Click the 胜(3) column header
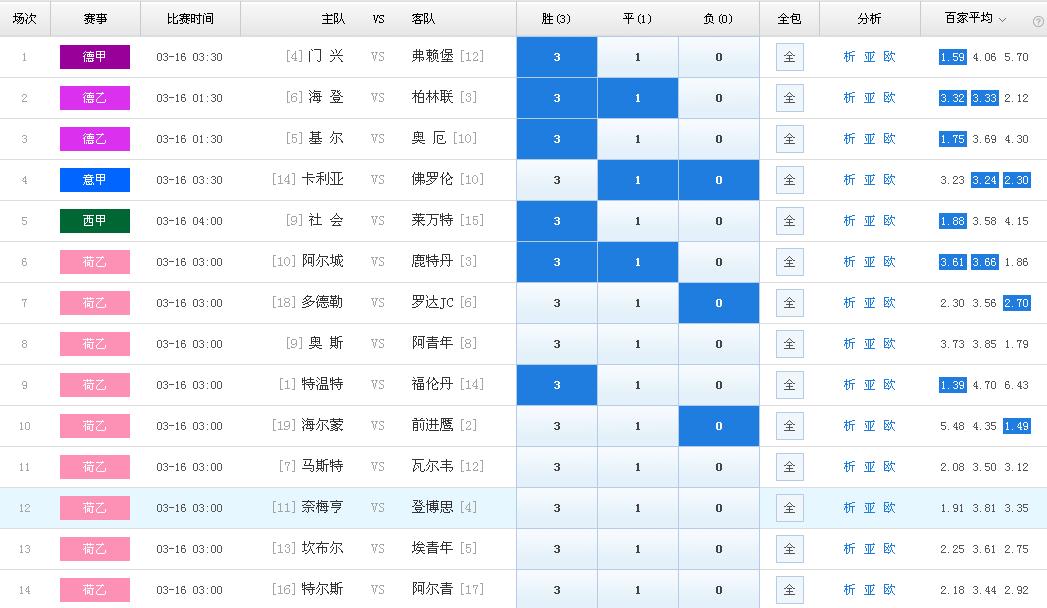This screenshot has height=608, width=1047. click(x=556, y=19)
